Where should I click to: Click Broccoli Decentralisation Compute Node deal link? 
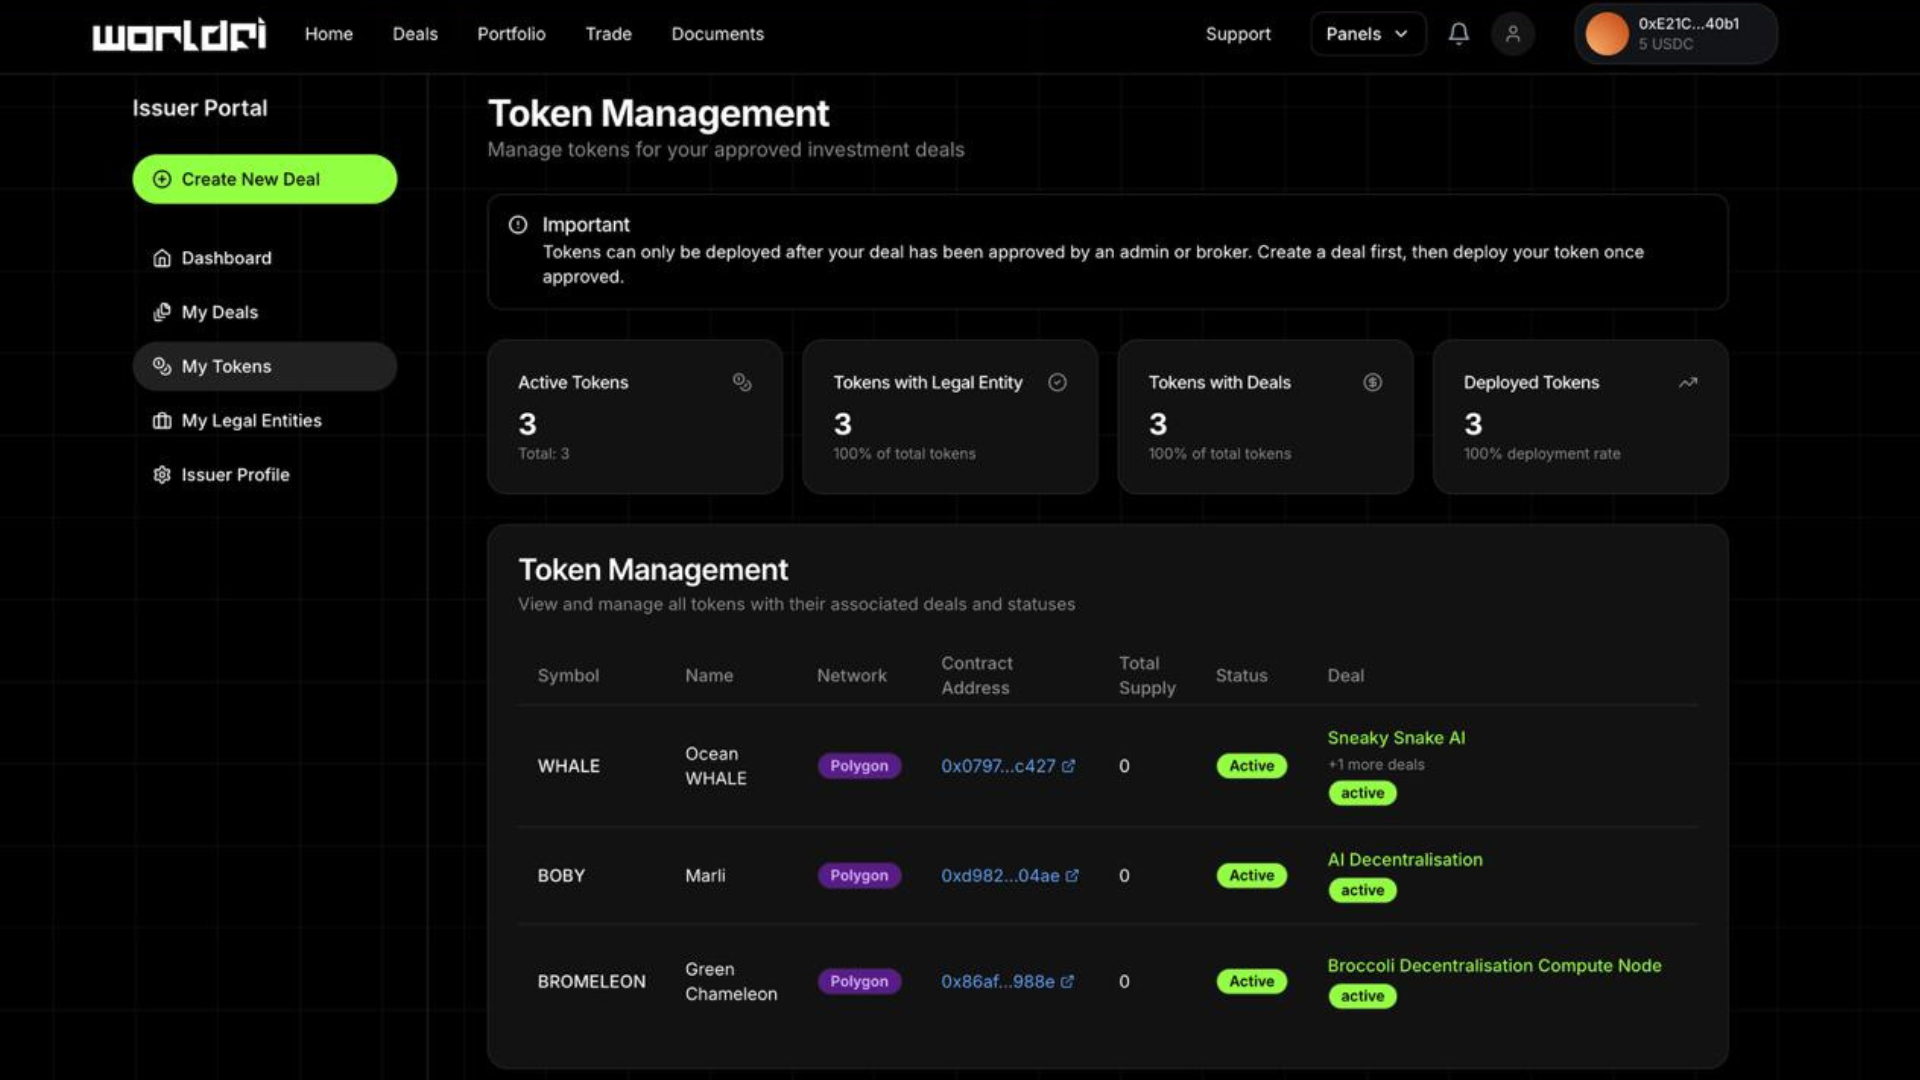pos(1493,966)
